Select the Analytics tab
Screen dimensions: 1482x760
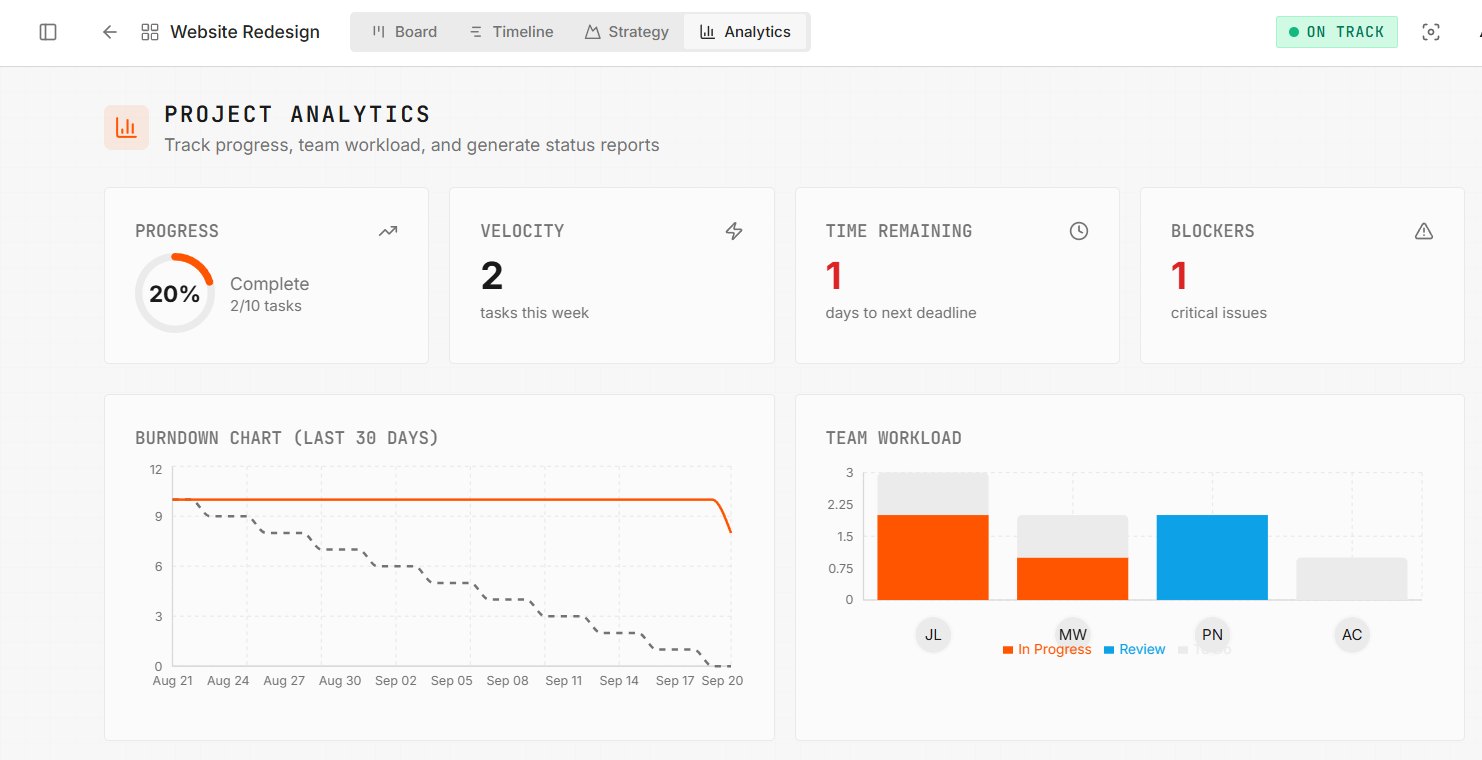(745, 32)
